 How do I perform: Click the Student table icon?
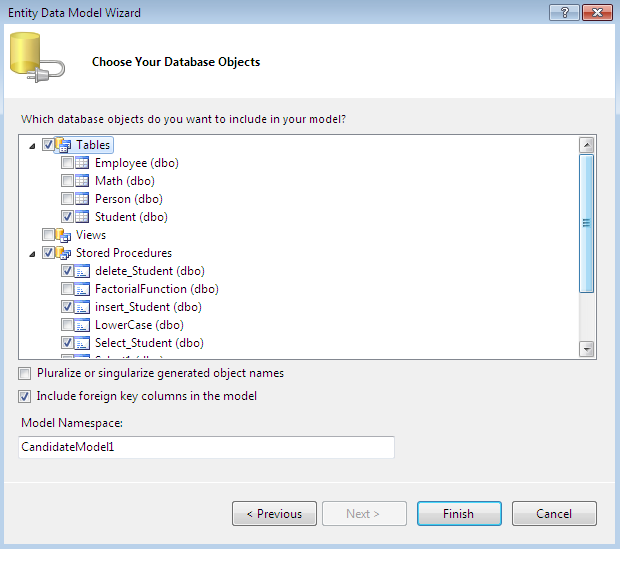(x=82, y=217)
